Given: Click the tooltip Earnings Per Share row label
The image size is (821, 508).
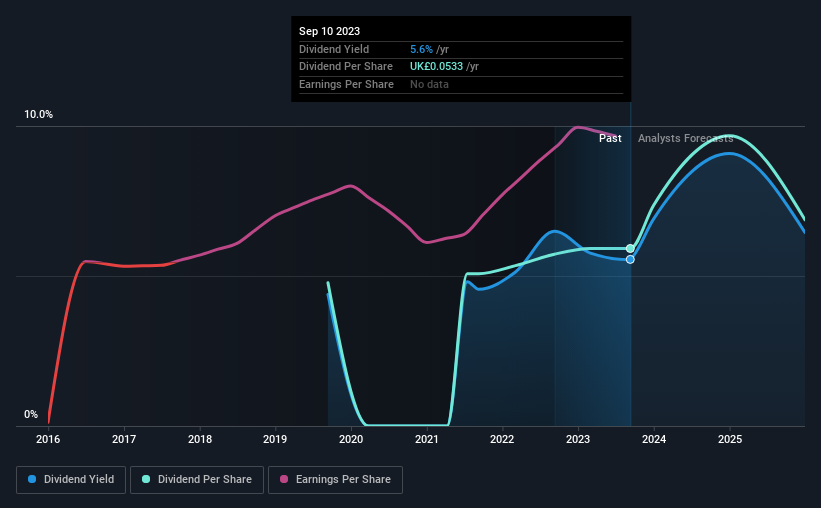Looking at the screenshot, I should click(x=347, y=84).
